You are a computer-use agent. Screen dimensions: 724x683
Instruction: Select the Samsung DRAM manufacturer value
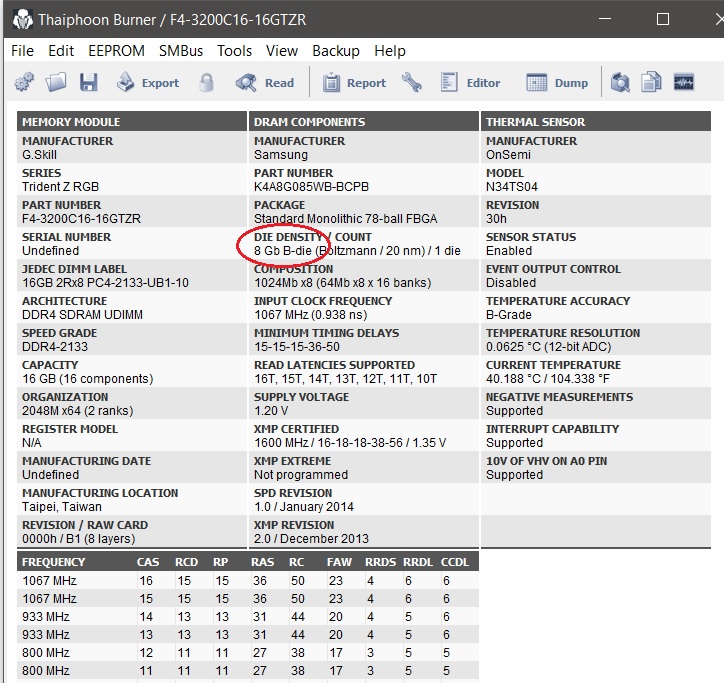pyautogui.click(x=281, y=155)
